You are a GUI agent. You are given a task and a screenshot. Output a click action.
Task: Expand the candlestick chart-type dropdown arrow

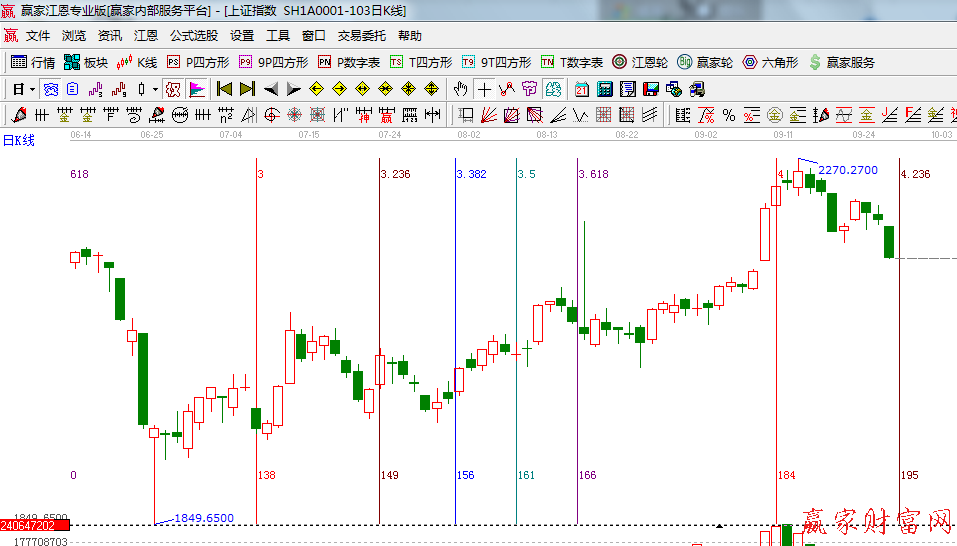click(x=154, y=89)
